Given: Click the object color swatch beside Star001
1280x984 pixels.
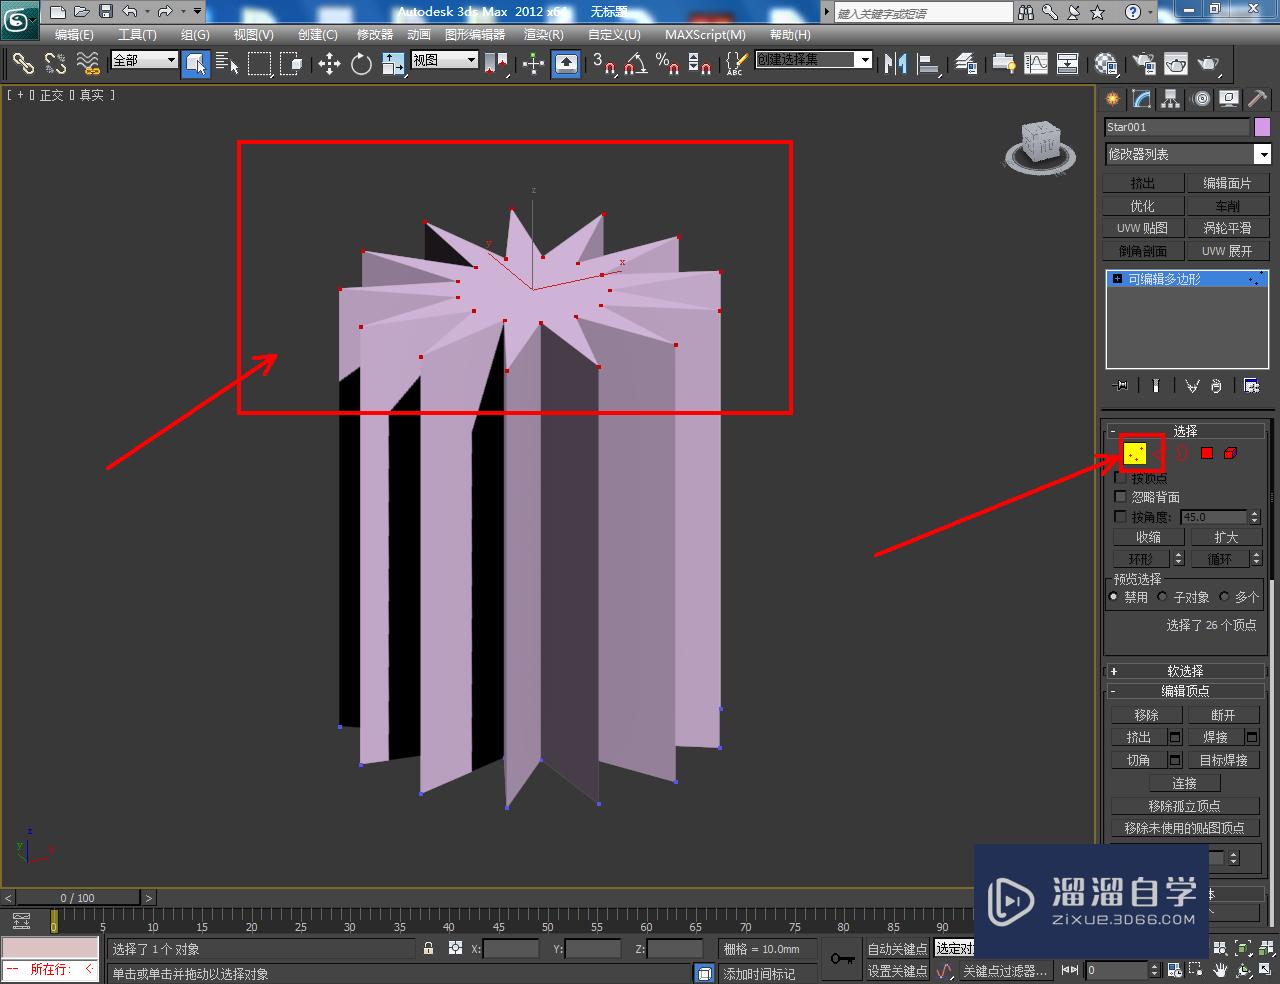Looking at the screenshot, I should [1262, 127].
